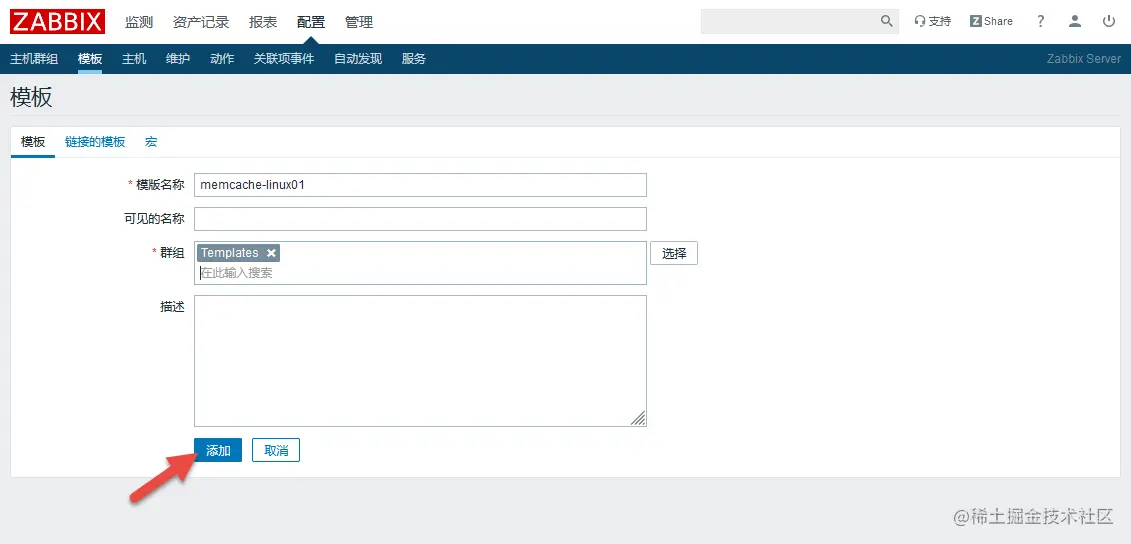The image size is (1131, 544).
Task: Remove the Templates group tag
Action: (271, 253)
